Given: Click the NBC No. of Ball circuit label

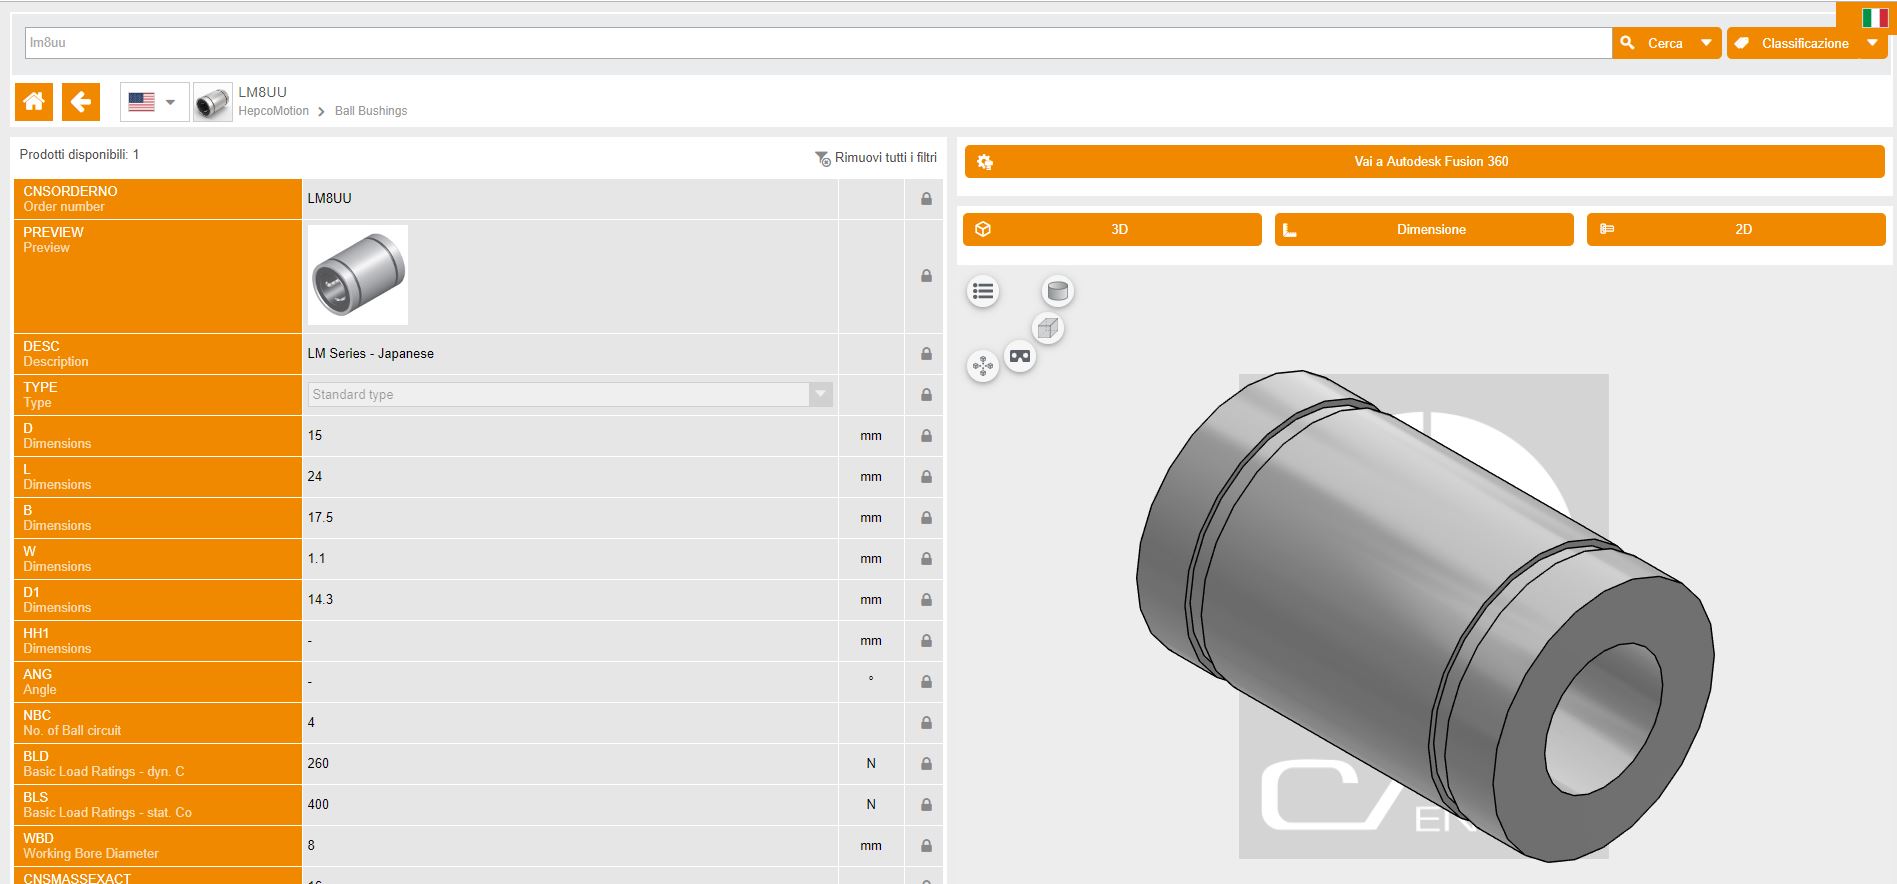Looking at the screenshot, I should (x=72, y=723).
